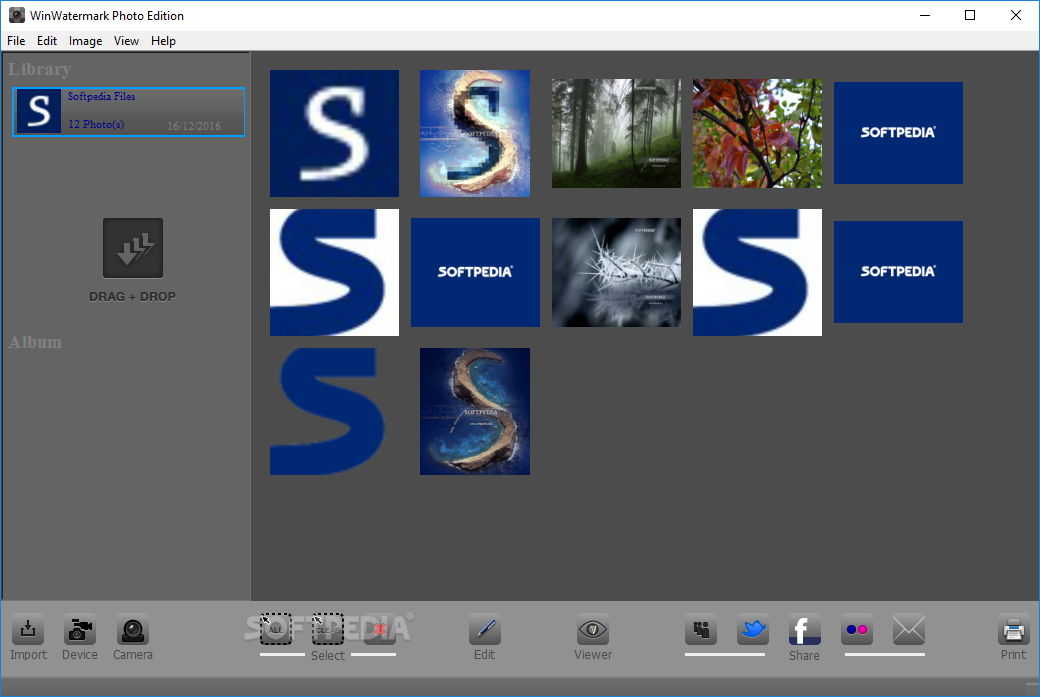Select the pixelated white S thumbnail
Image resolution: width=1040 pixels, height=697 pixels.
pyautogui.click(x=334, y=133)
